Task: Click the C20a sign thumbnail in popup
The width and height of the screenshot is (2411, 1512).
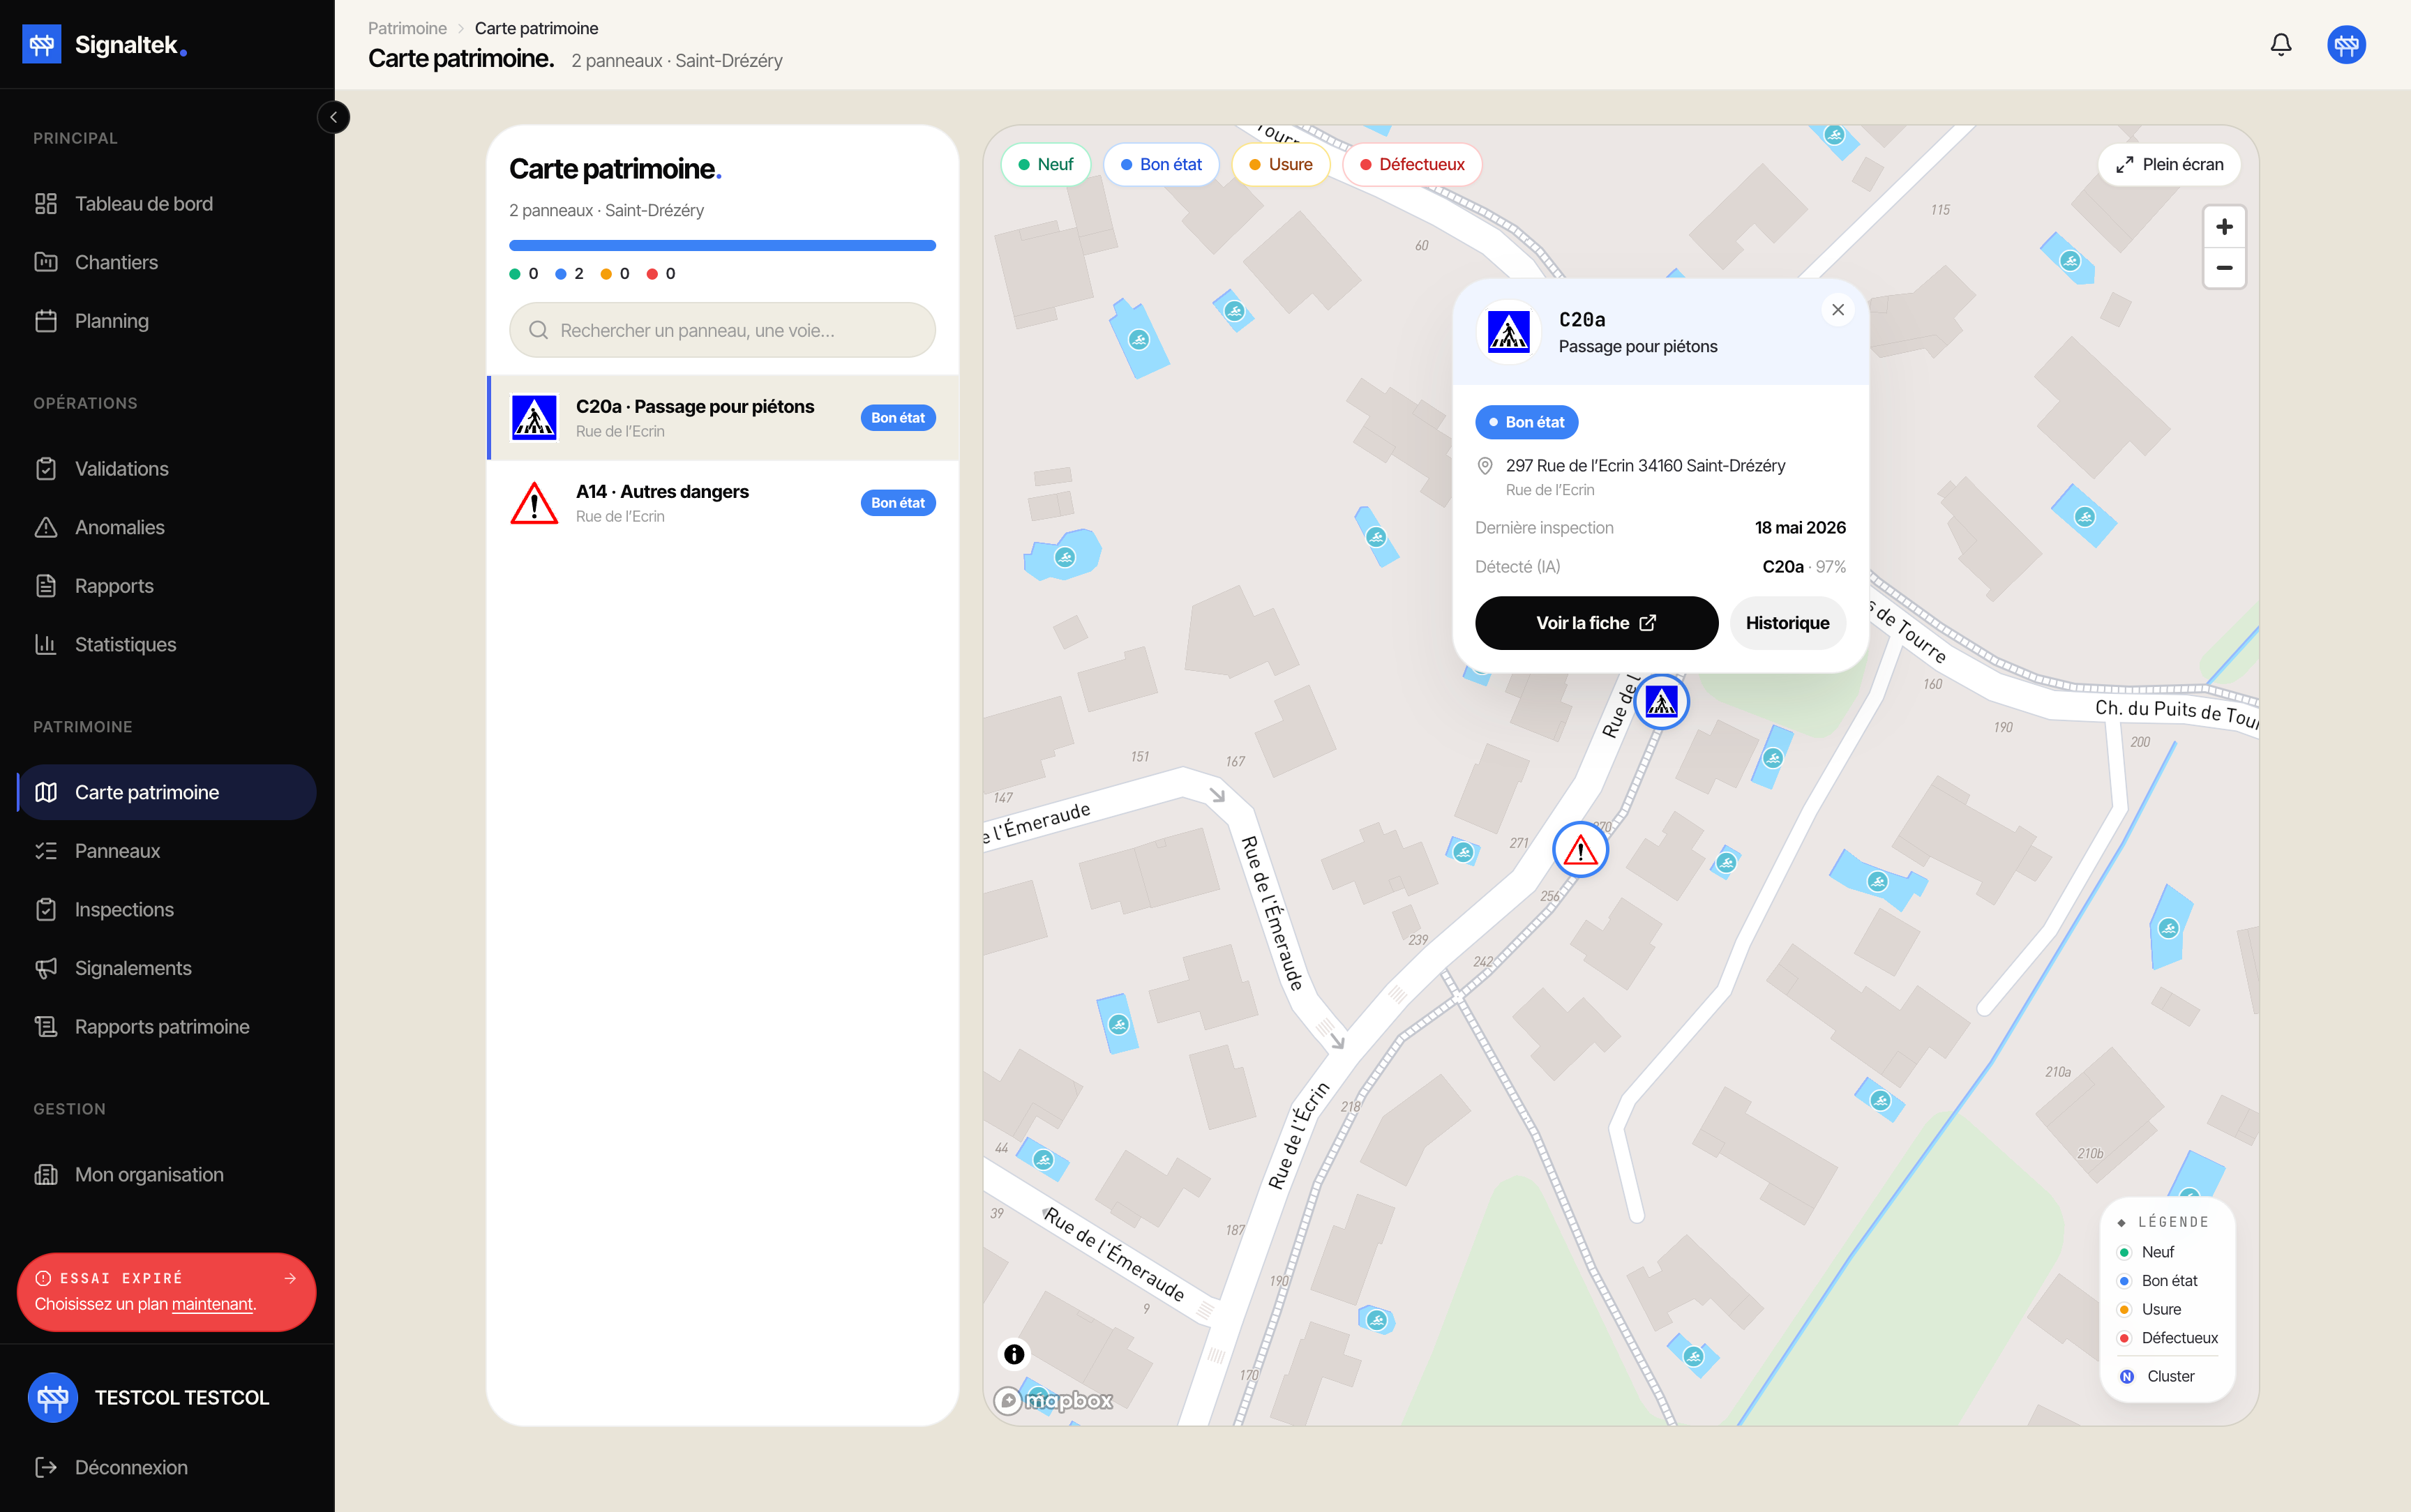Action: pos(1508,332)
